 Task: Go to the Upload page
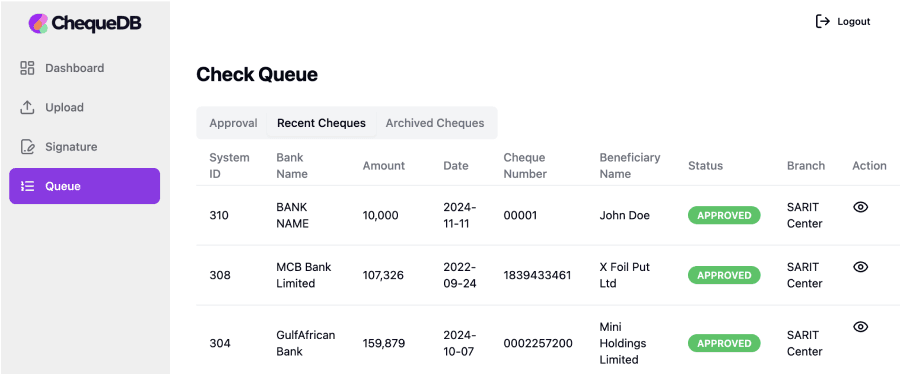[84, 107]
